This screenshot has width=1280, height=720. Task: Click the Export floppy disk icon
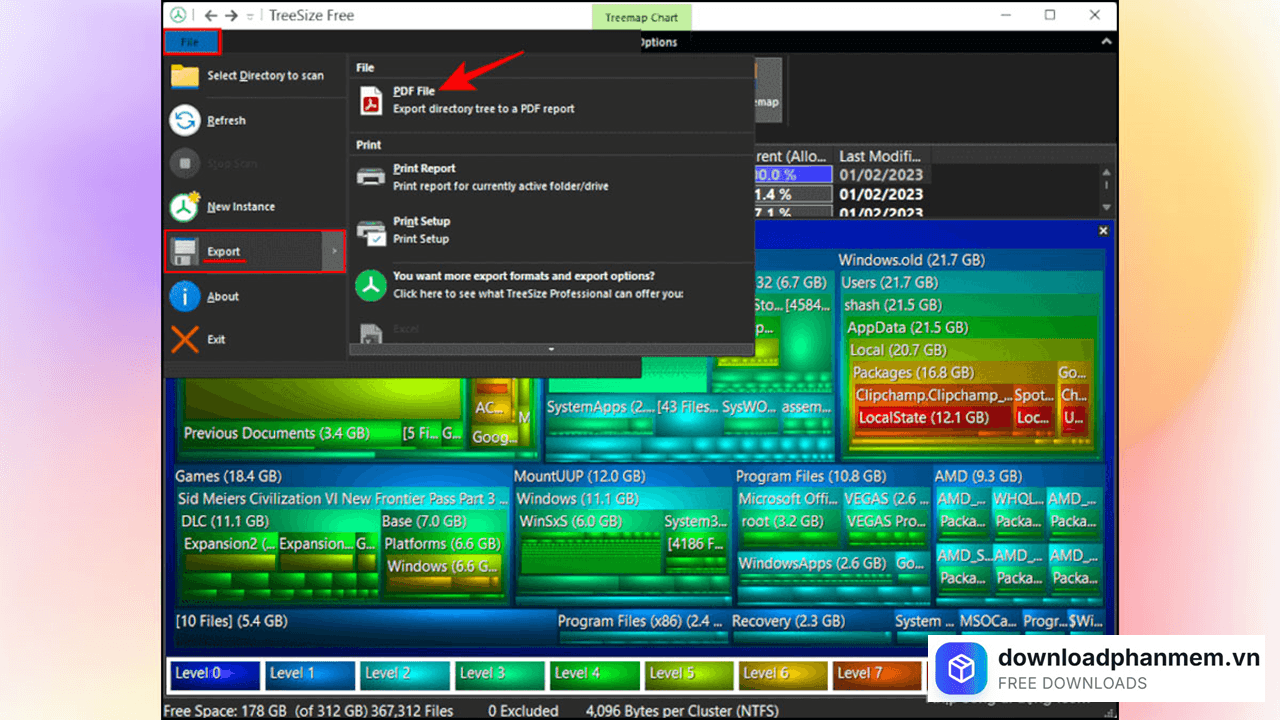click(185, 251)
